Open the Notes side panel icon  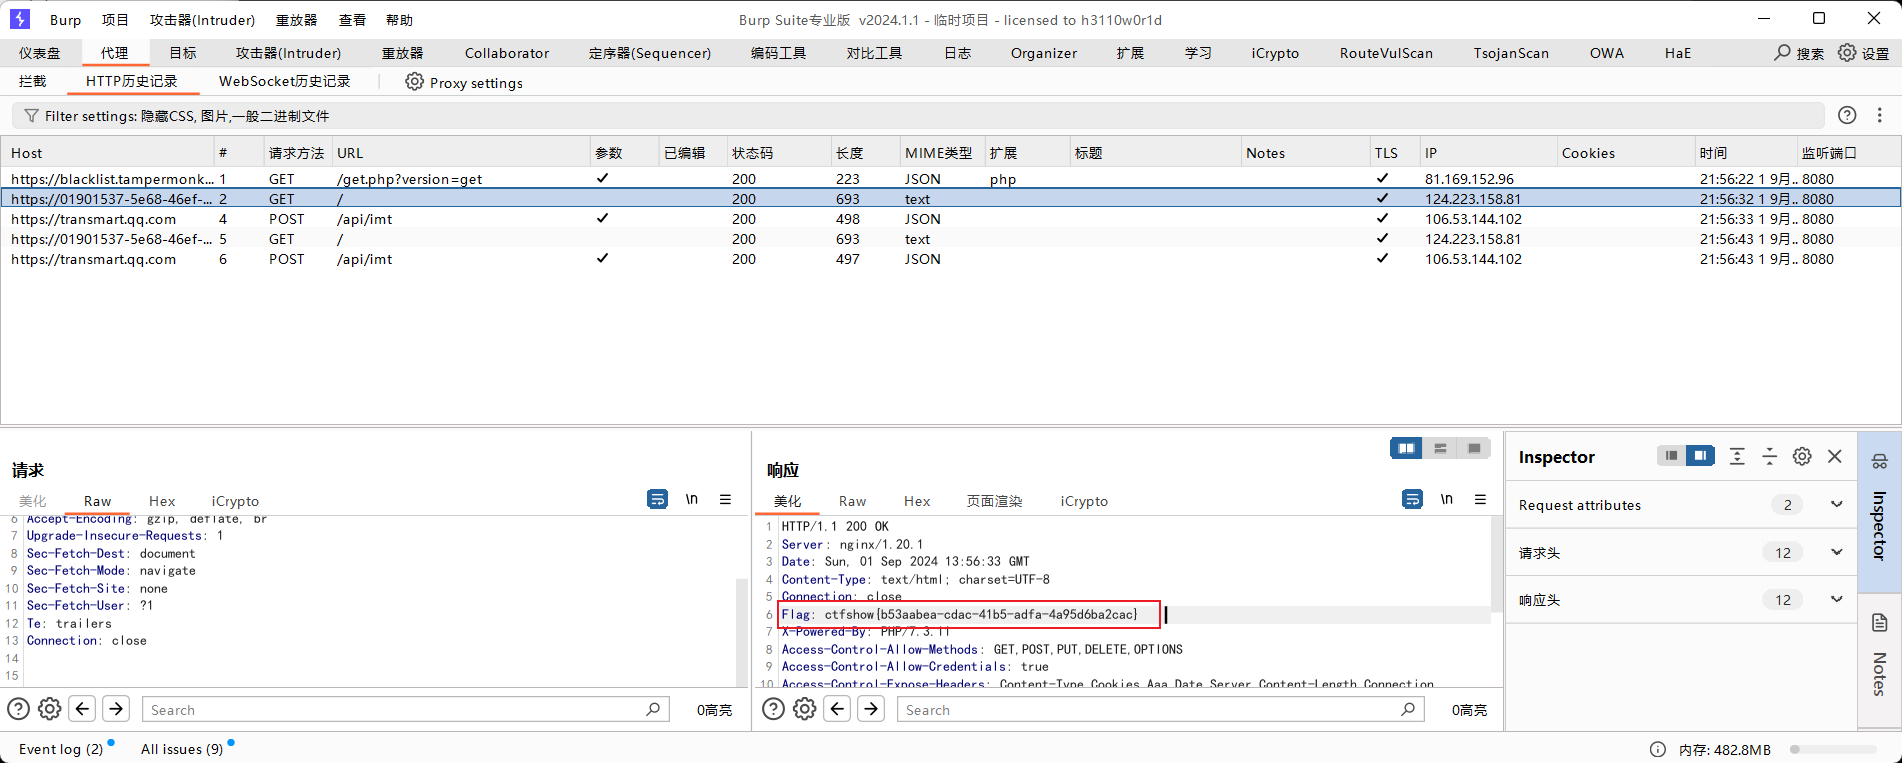pos(1879,623)
